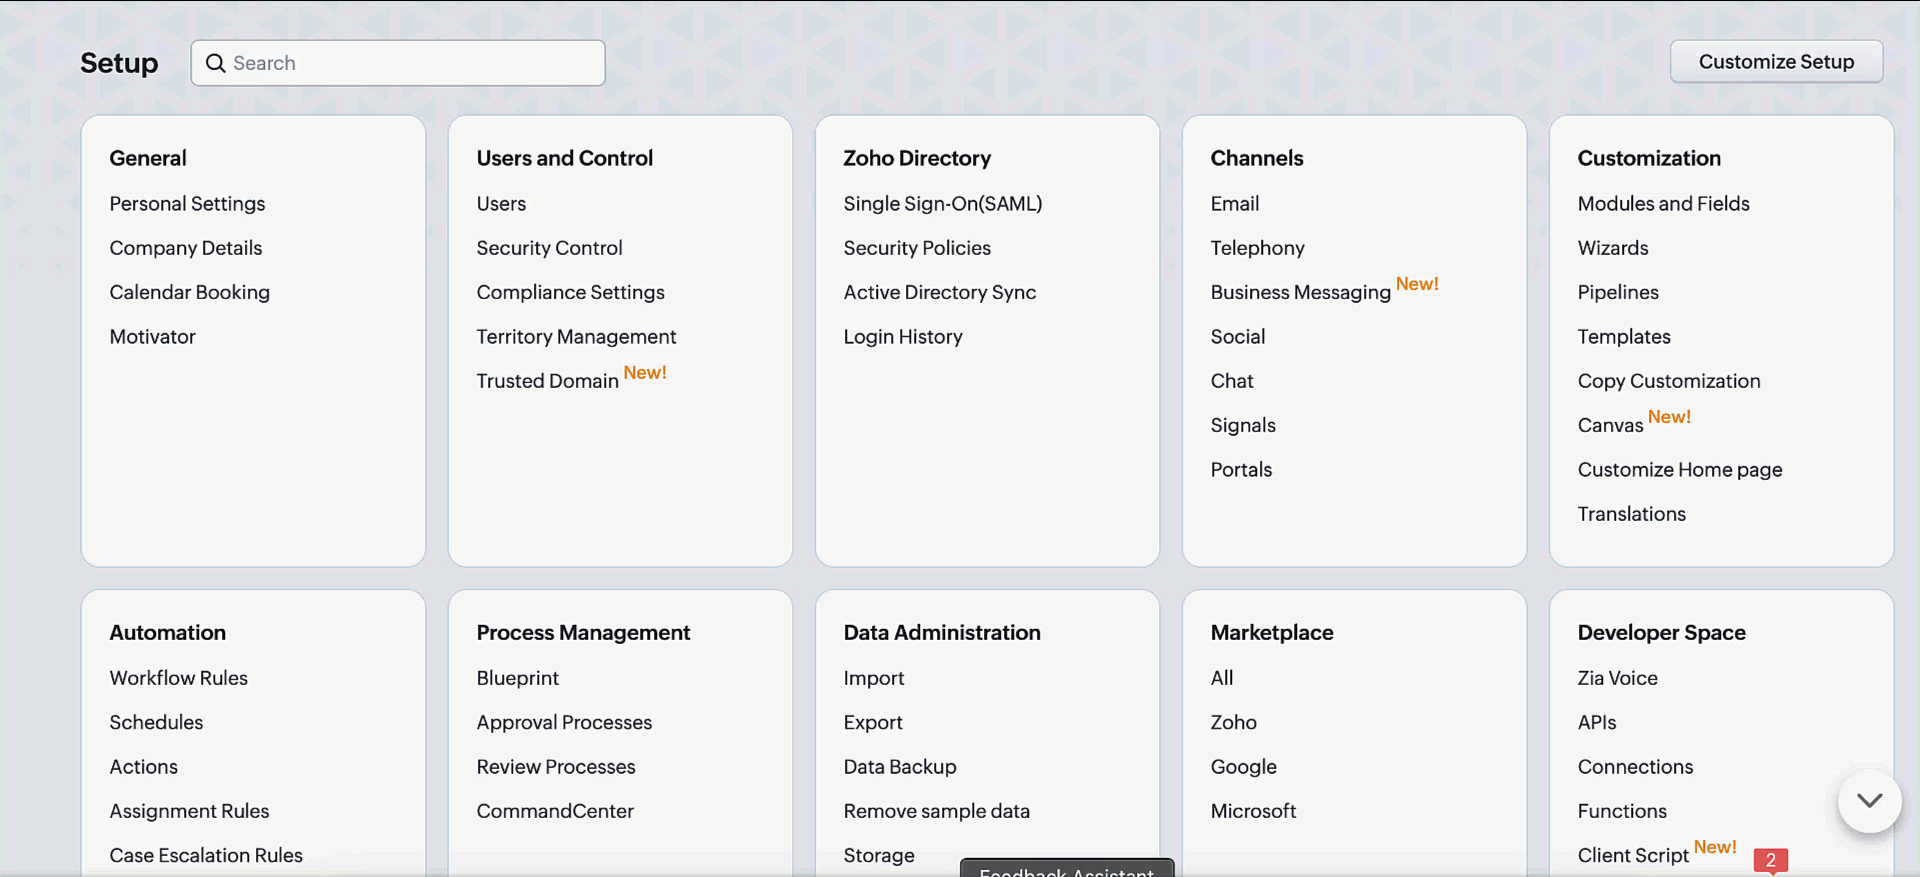Open Business Messaging channel
1920x877 pixels.
tap(1300, 293)
